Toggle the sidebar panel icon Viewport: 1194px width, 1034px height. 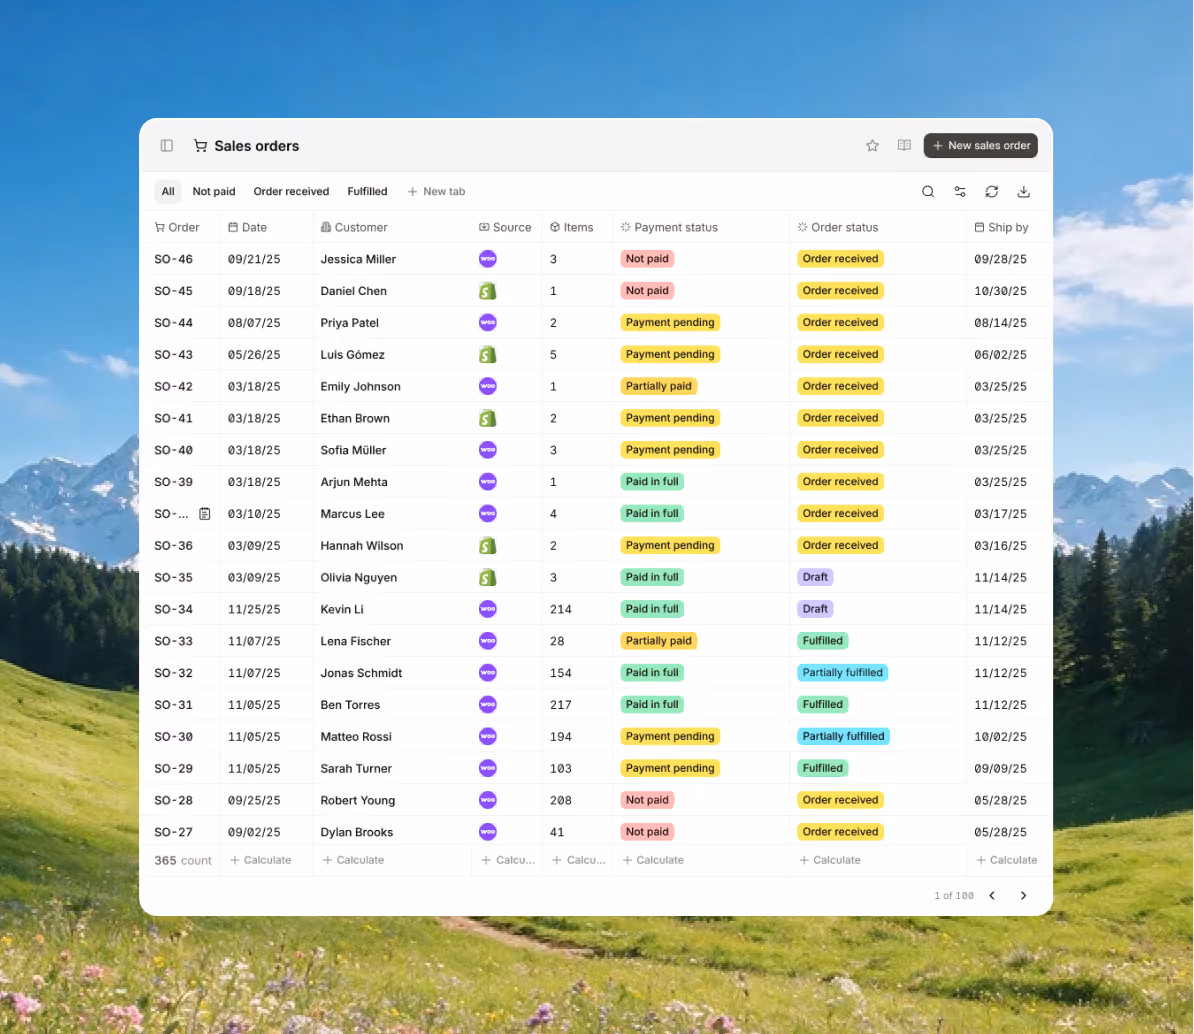pos(167,145)
